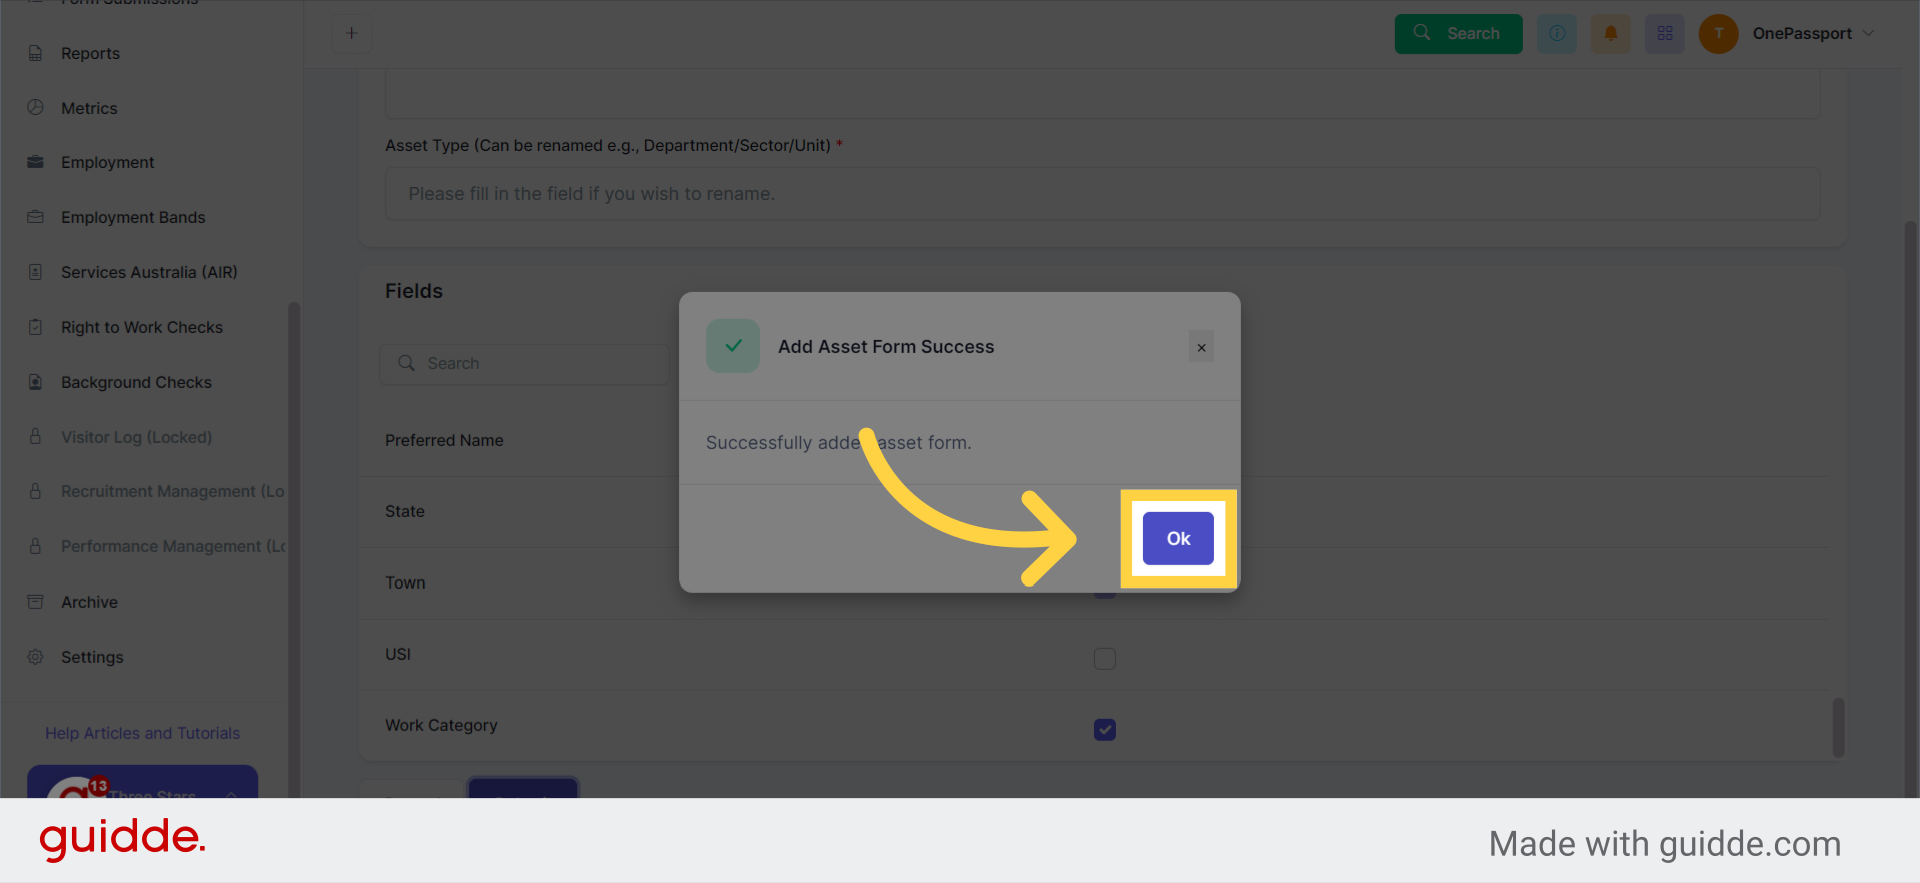Open Archive in the sidebar
Viewport: 1920px width, 883px height.
[89, 602]
